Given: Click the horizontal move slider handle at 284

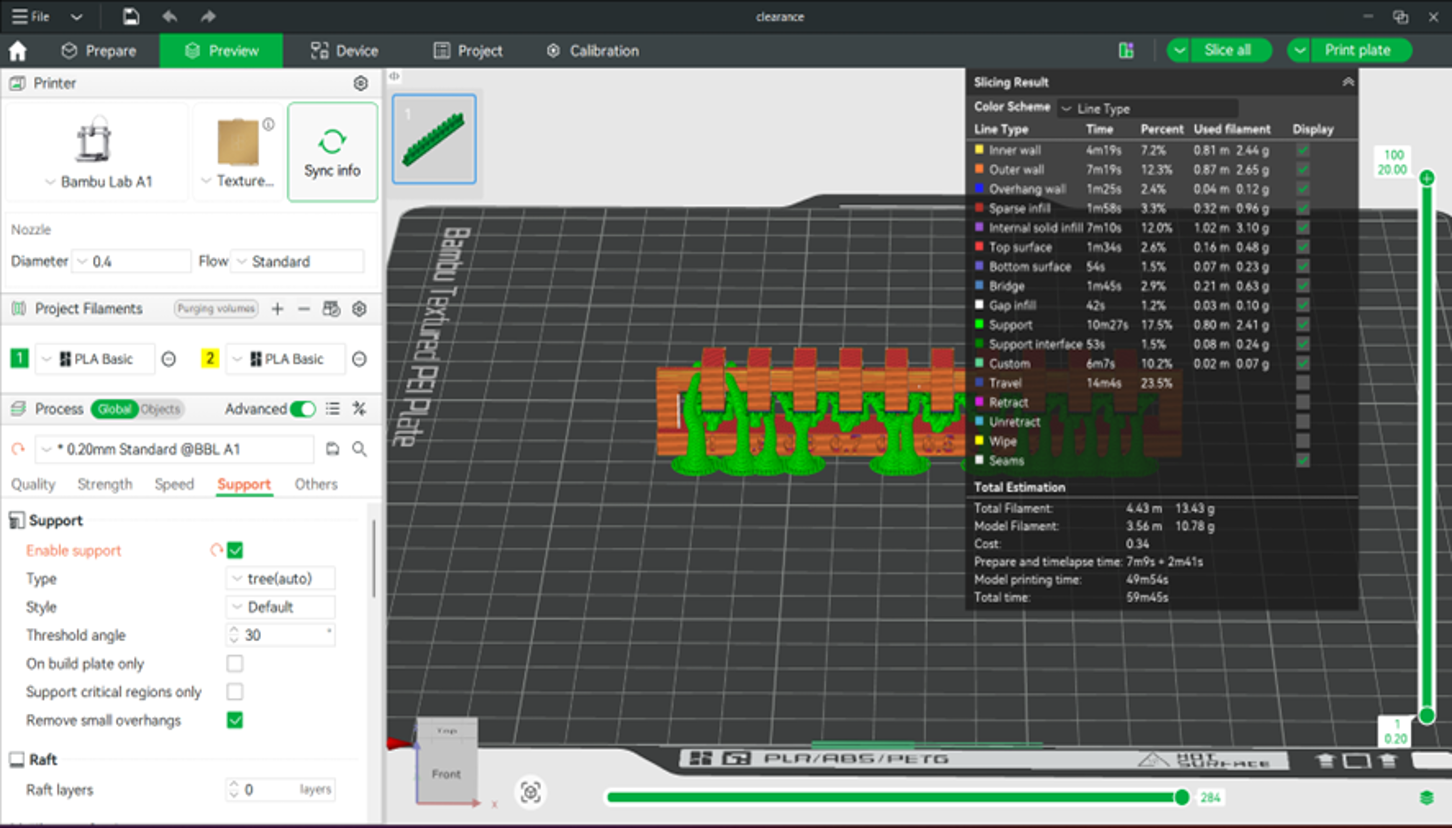Looking at the screenshot, I should coord(1182,797).
